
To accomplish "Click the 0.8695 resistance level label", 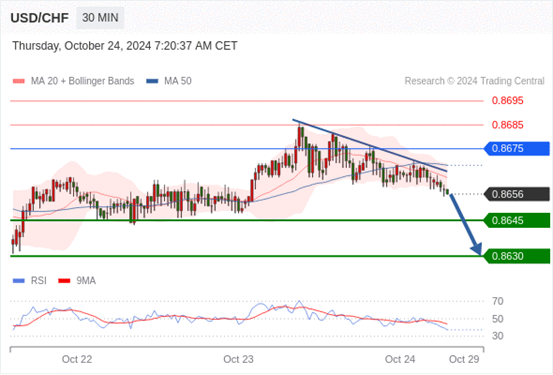I will 508,101.
